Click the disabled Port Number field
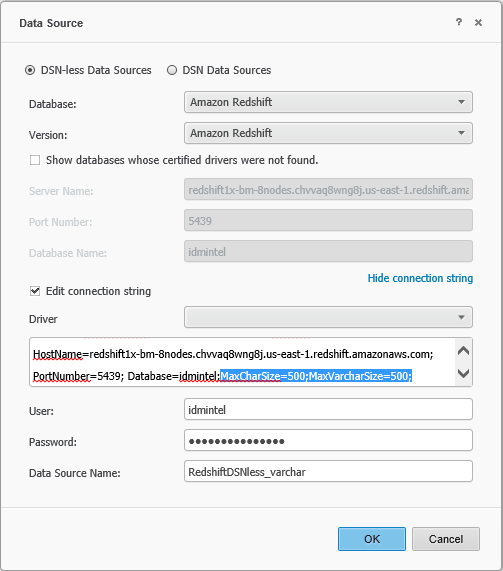The height and width of the screenshot is (571, 503). click(x=328, y=220)
